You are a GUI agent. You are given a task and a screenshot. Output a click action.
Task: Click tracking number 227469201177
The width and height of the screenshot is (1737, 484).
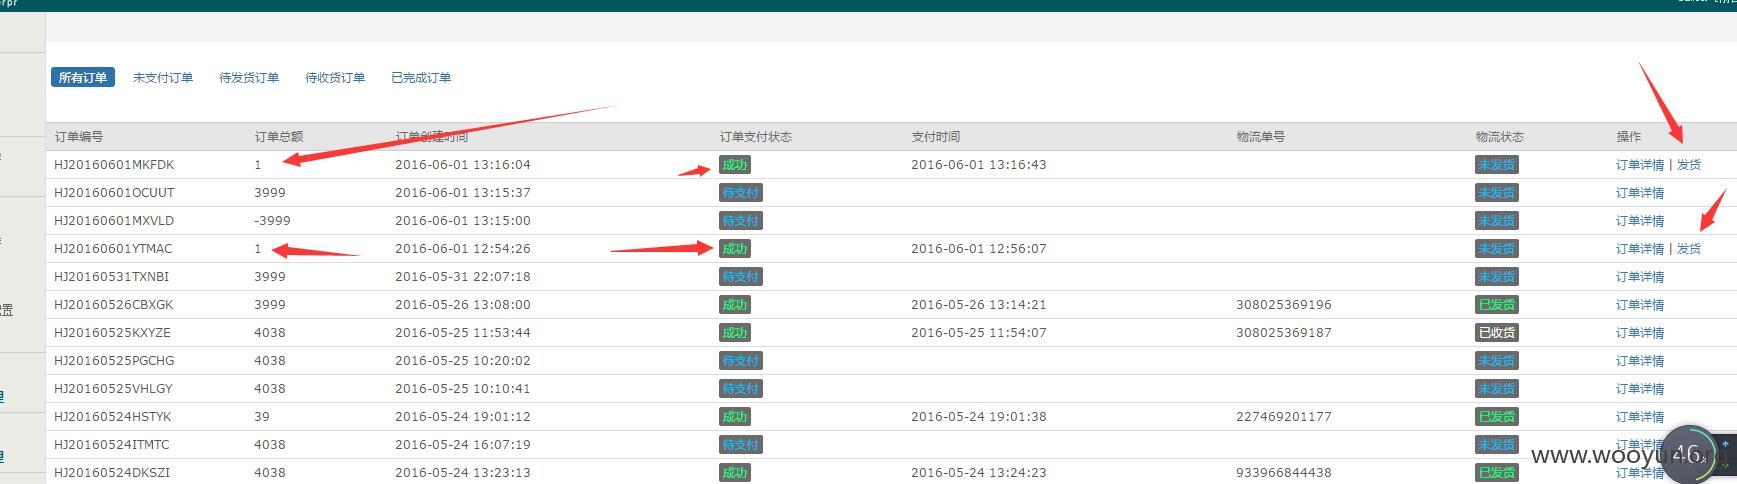tap(1284, 417)
